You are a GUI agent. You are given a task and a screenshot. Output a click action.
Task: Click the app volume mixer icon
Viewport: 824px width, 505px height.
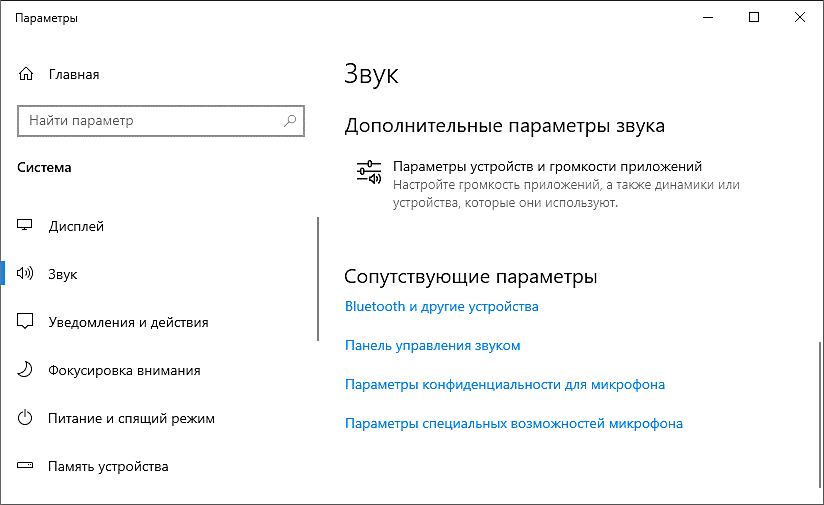369,173
